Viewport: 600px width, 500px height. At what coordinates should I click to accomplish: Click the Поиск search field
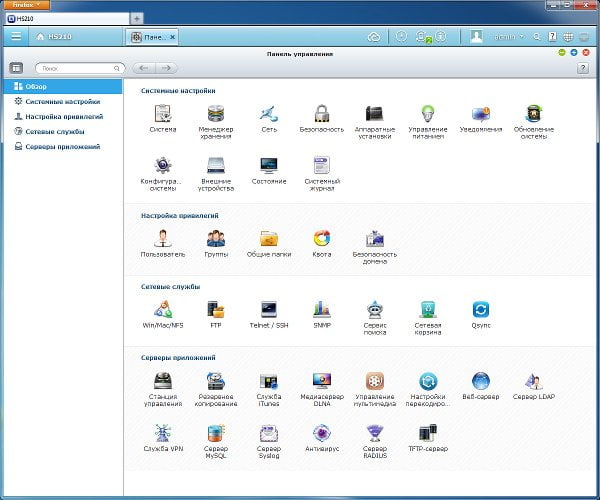pyautogui.click(x=80, y=68)
